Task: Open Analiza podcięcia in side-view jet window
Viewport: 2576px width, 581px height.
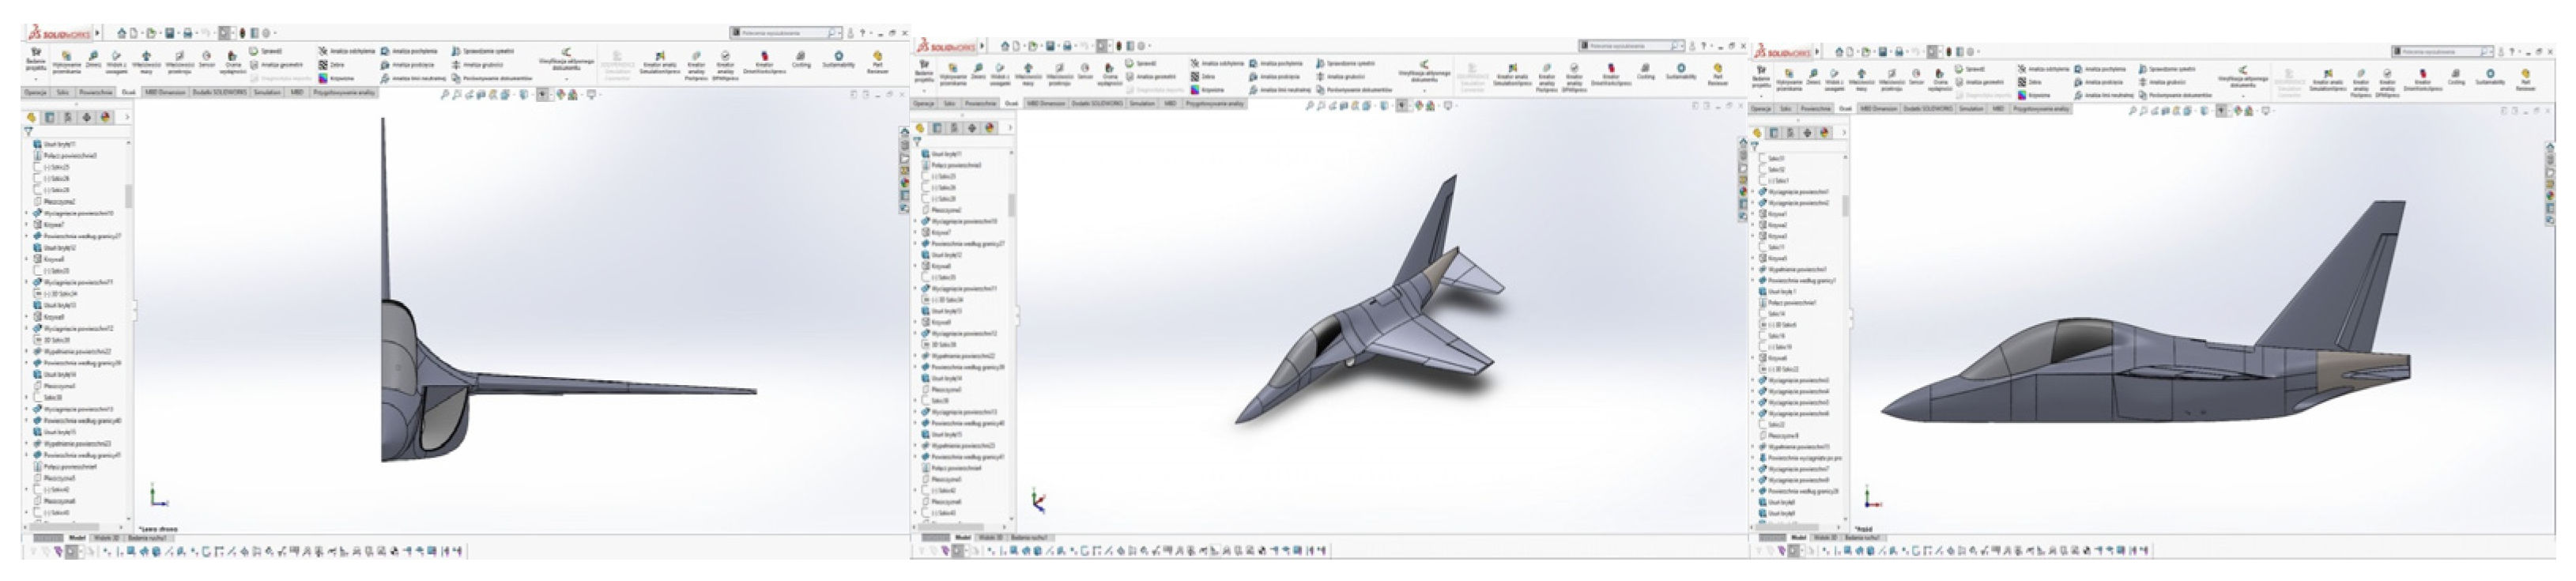Action: [2100, 82]
